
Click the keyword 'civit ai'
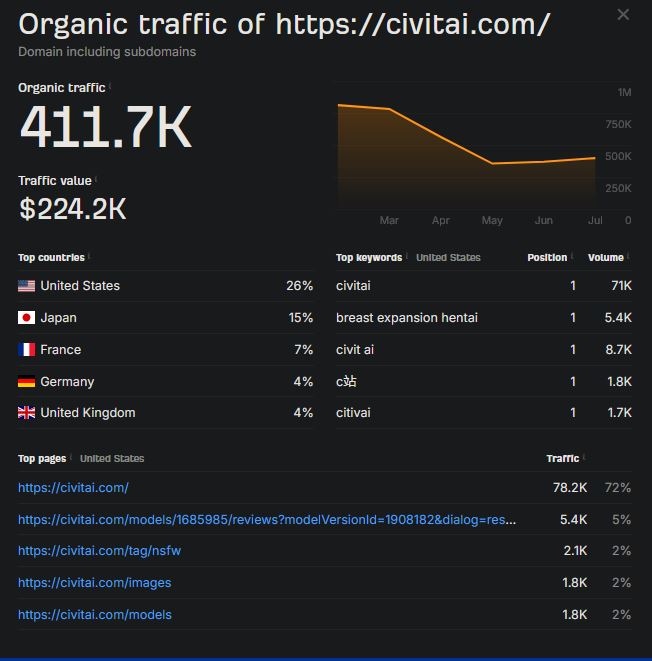coord(355,349)
